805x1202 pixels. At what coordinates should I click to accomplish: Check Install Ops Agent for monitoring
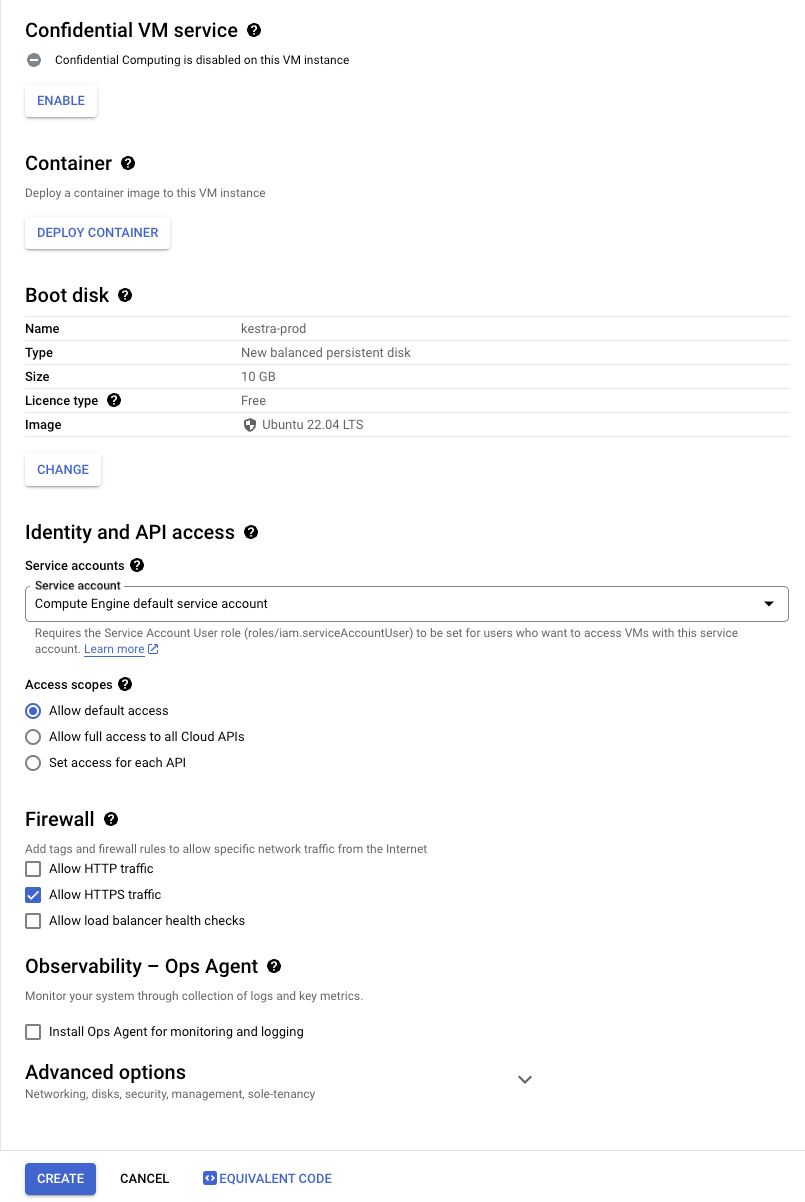pos(33,1032)
